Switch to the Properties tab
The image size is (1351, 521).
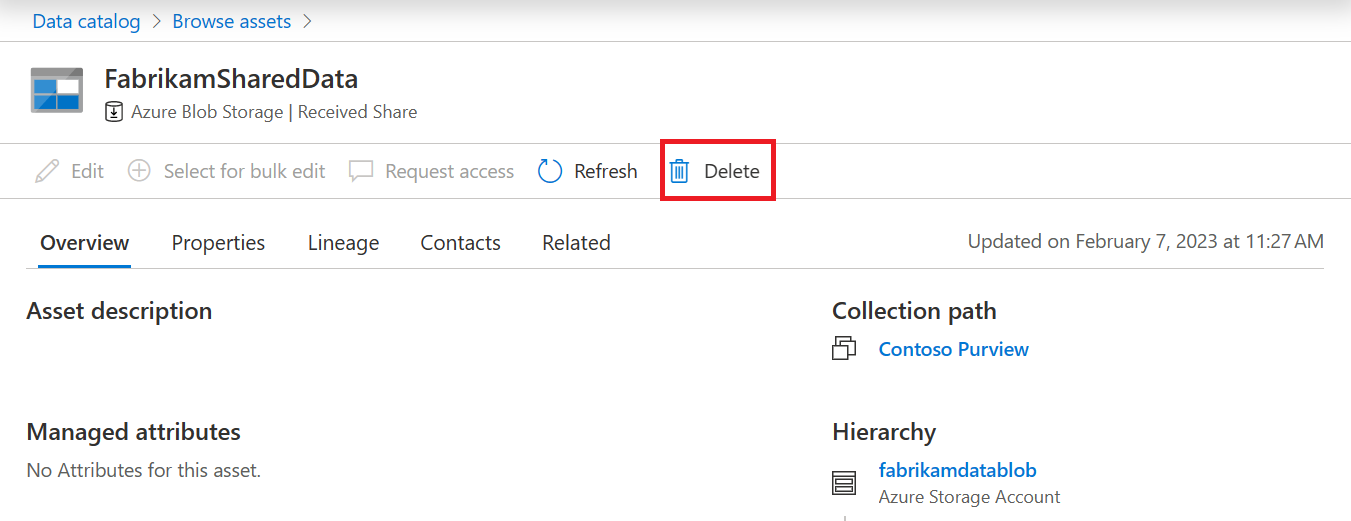(x=218, y=243)
